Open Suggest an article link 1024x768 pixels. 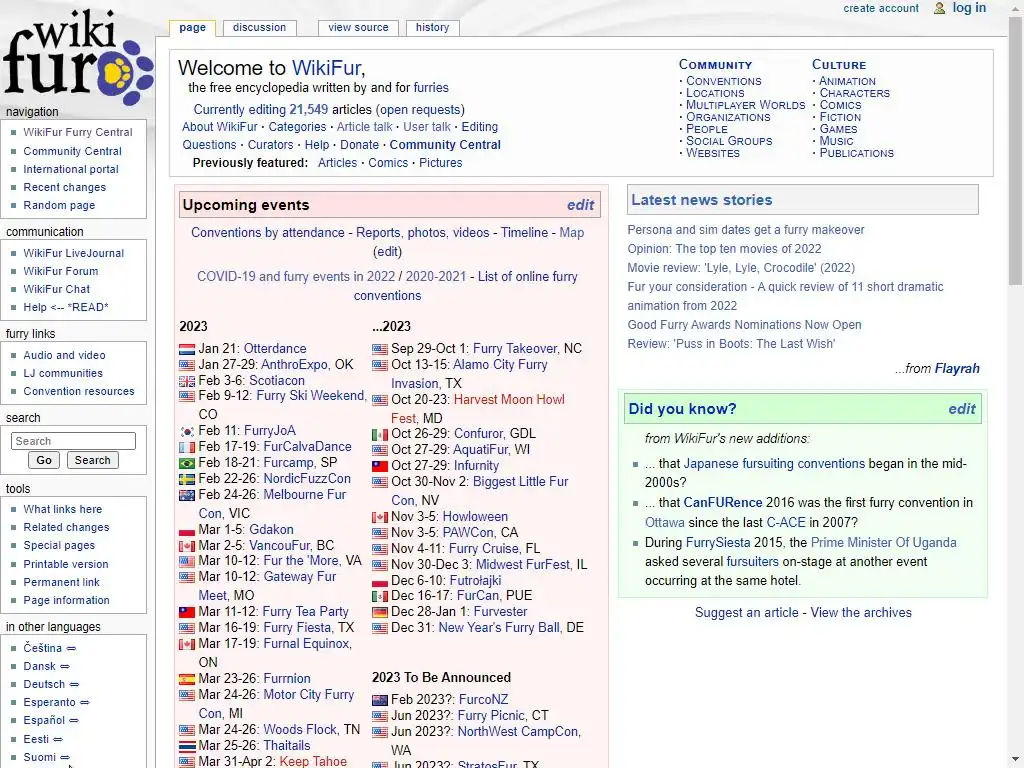(x=746, y=613)
